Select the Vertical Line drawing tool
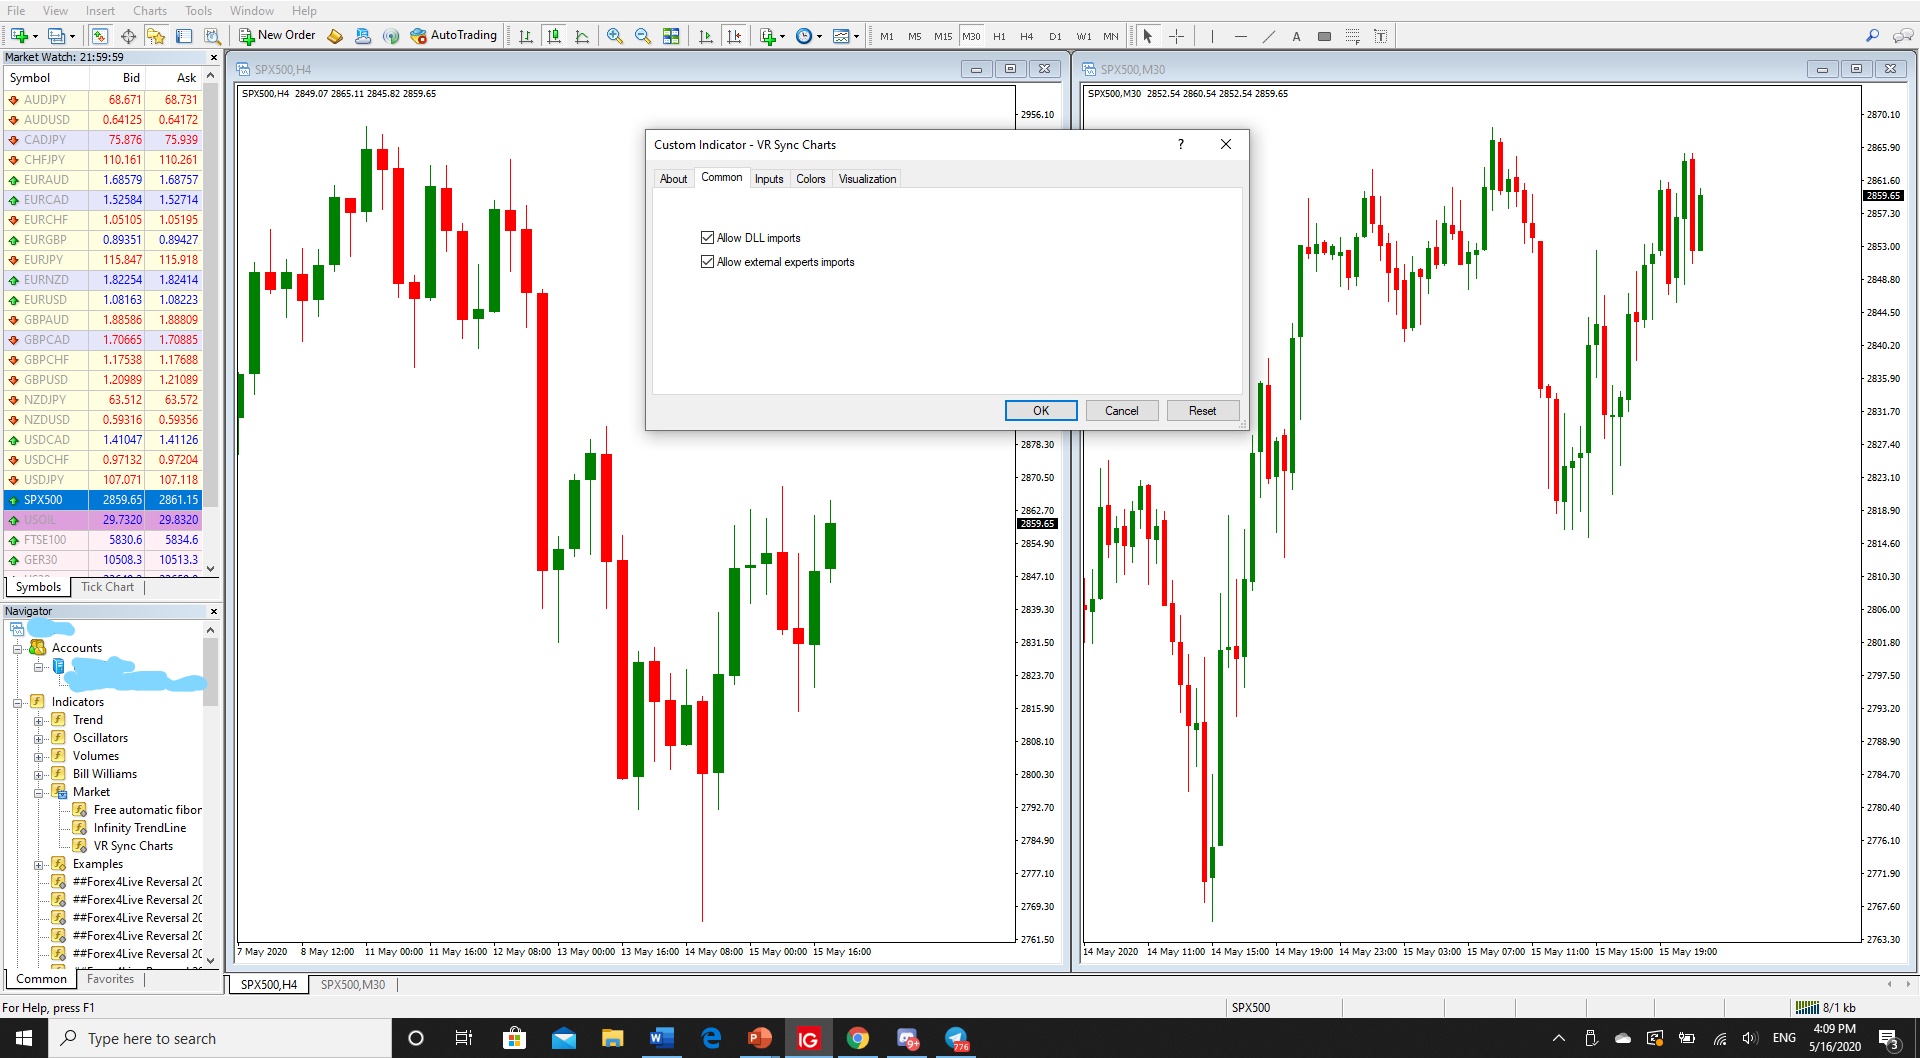The height and width of the screenshot is (1058, 1920). [1212, 36]
